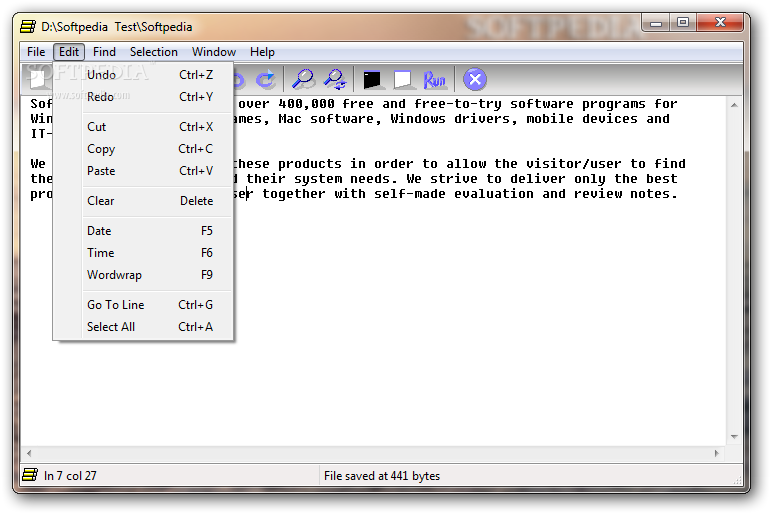Minimize the editor window
771x514 pixels.
coord(656,23)
